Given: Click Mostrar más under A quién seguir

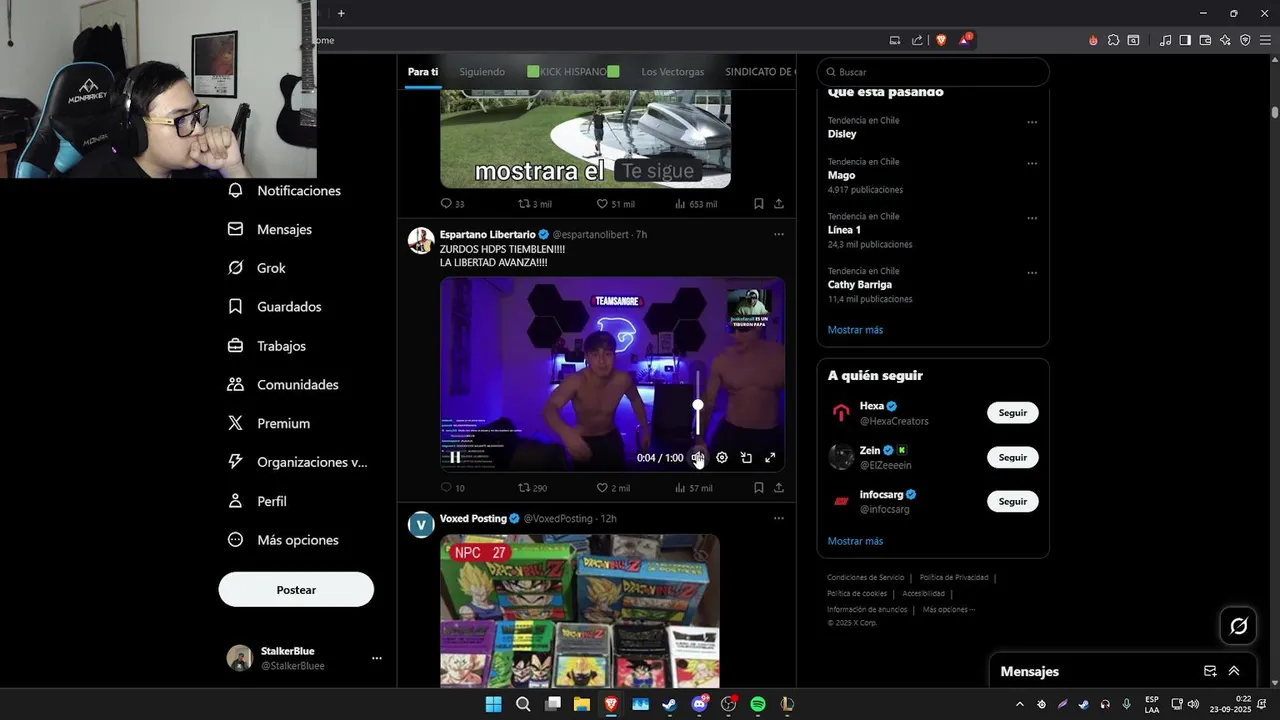Looking at the screenshot, I should (x=855, y=541).
